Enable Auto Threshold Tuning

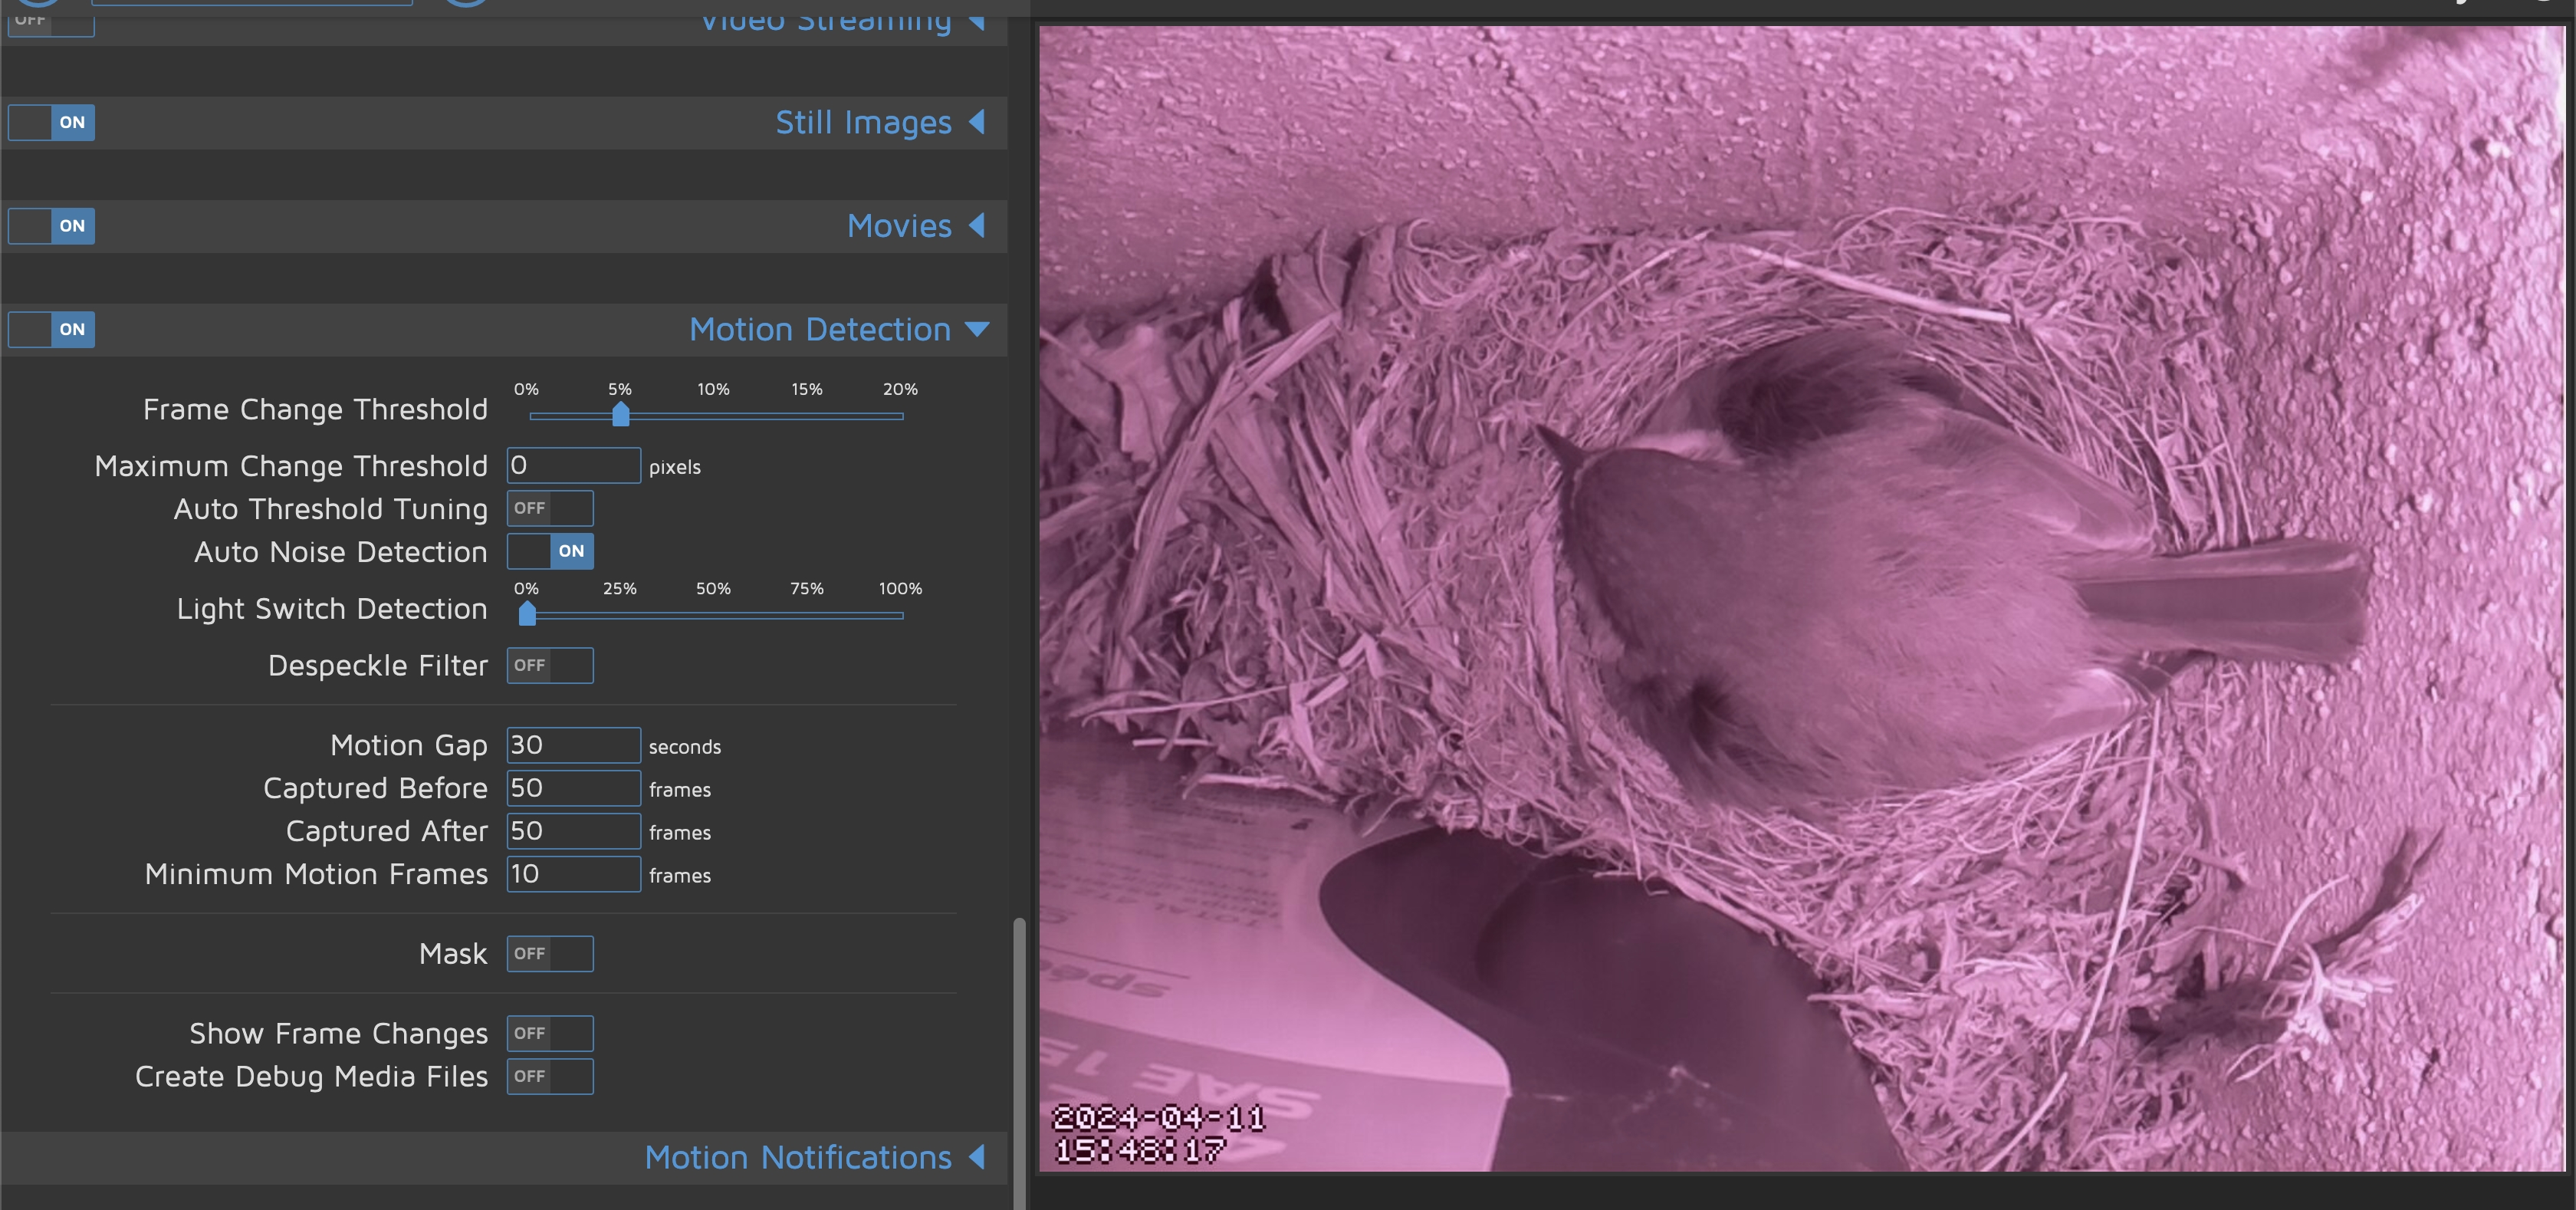(x=549, y=508)
